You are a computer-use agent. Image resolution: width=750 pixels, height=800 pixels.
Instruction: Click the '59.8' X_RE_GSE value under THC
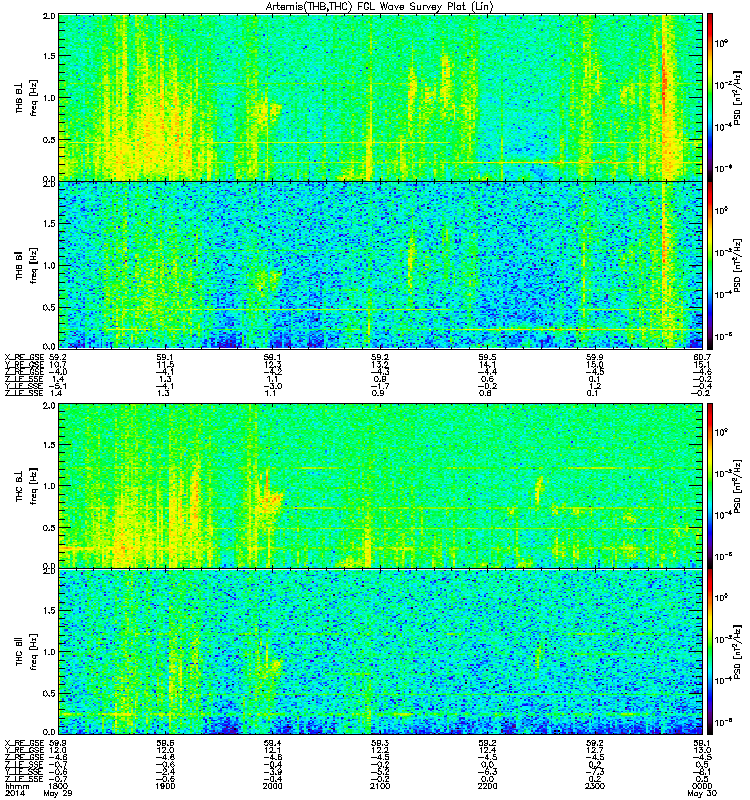click(58, 743)
